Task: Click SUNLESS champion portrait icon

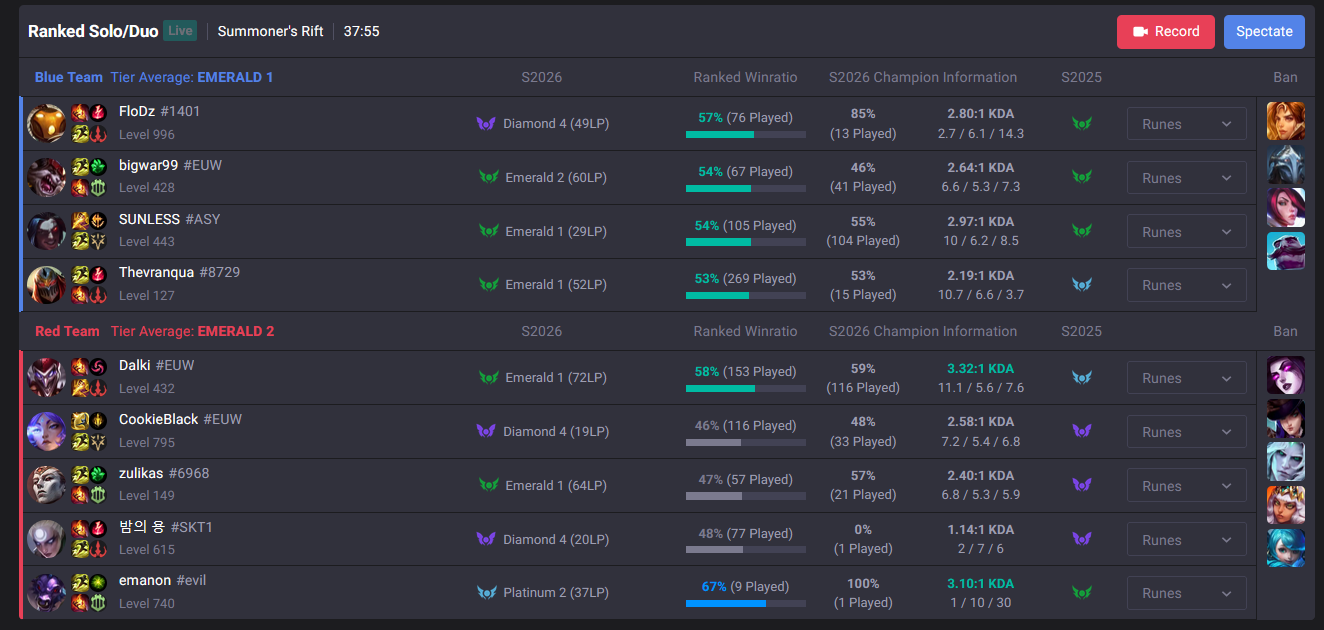Action: point(46,232)
